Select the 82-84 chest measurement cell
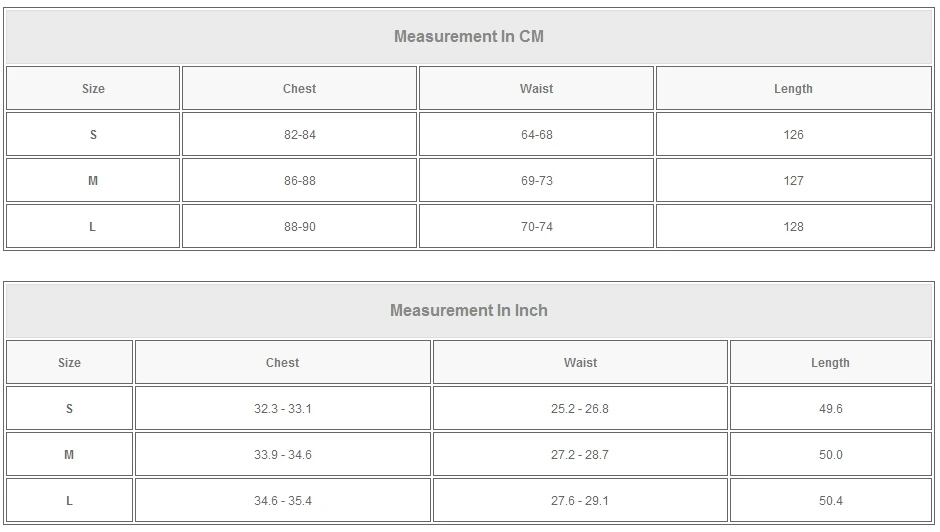Image resolution: width=940 pixels, height=532 pixels. click(x=299, y=135)
